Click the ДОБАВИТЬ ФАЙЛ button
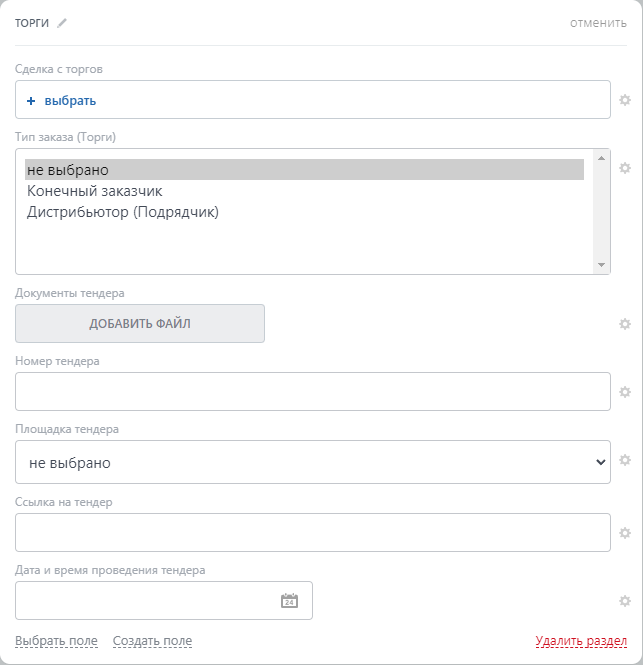The image size is (643, 665). pos(140,324)
